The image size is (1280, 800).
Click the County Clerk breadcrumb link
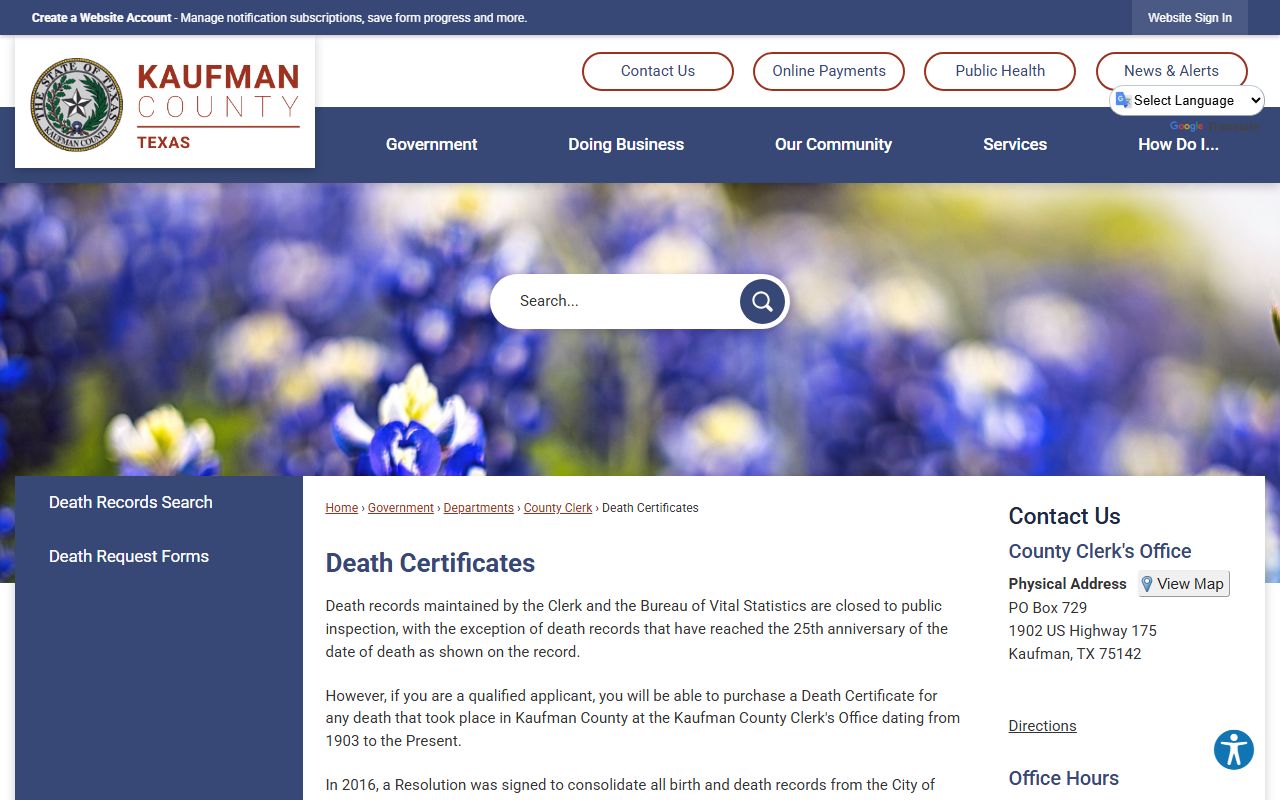click(x=558, y=508)
